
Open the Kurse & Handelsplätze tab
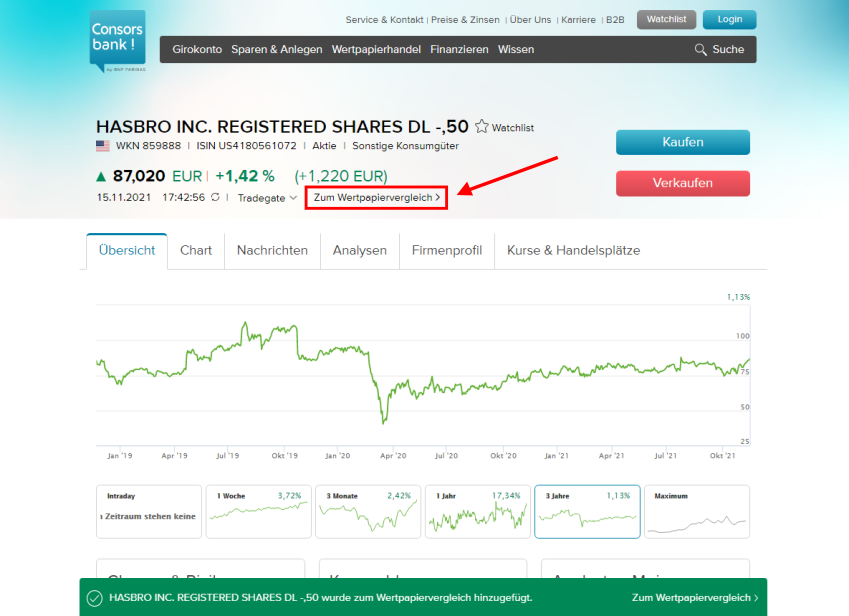pyautogui.click(x=573, y=251)
